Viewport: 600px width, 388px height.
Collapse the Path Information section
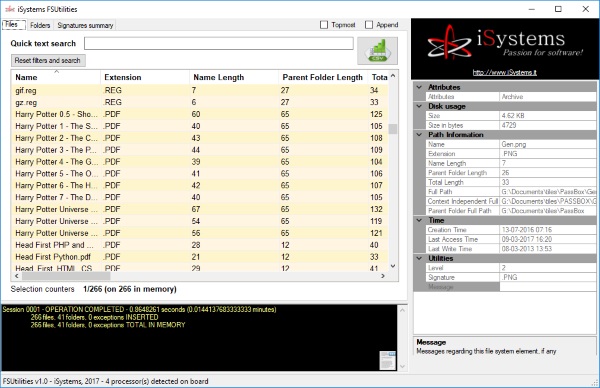pos(419,135)
